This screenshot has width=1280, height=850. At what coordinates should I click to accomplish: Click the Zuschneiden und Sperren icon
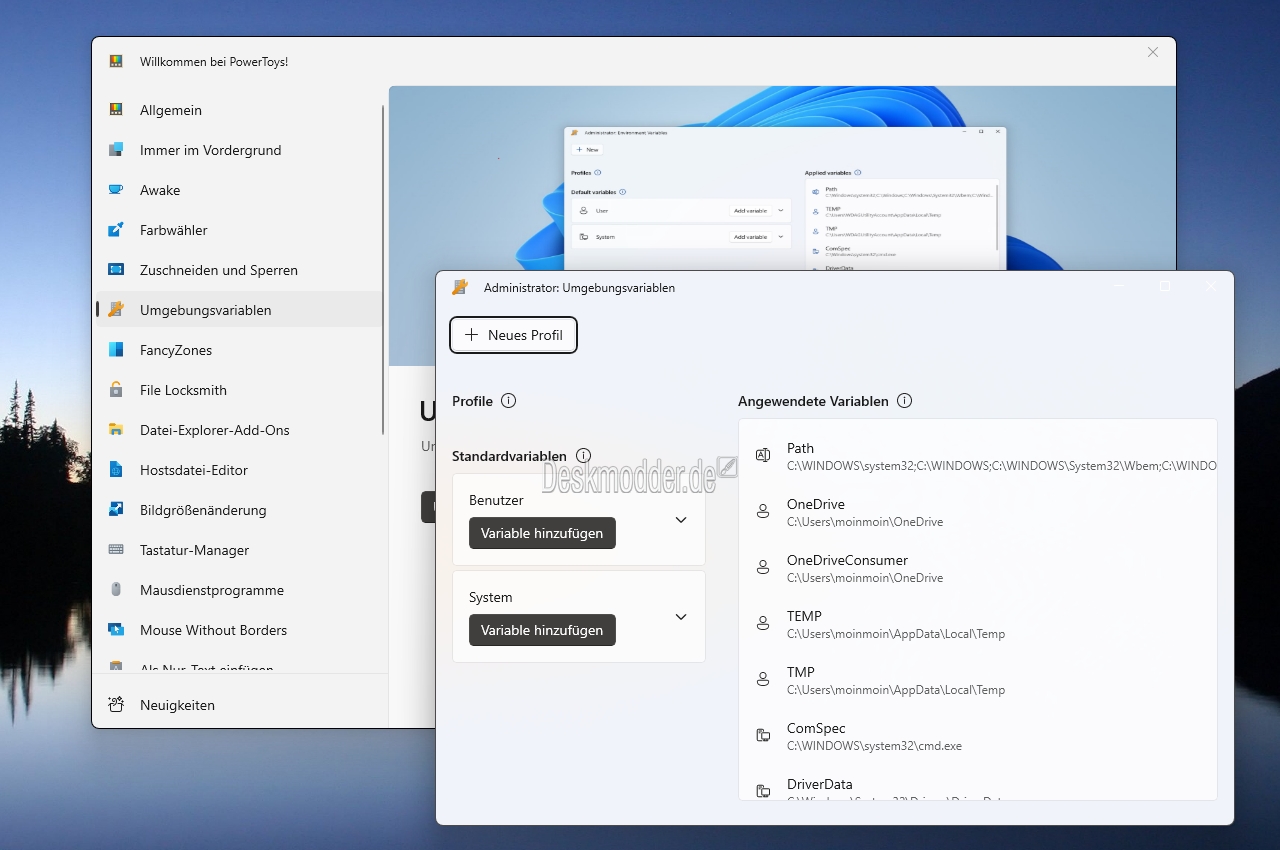pos(116,270)
